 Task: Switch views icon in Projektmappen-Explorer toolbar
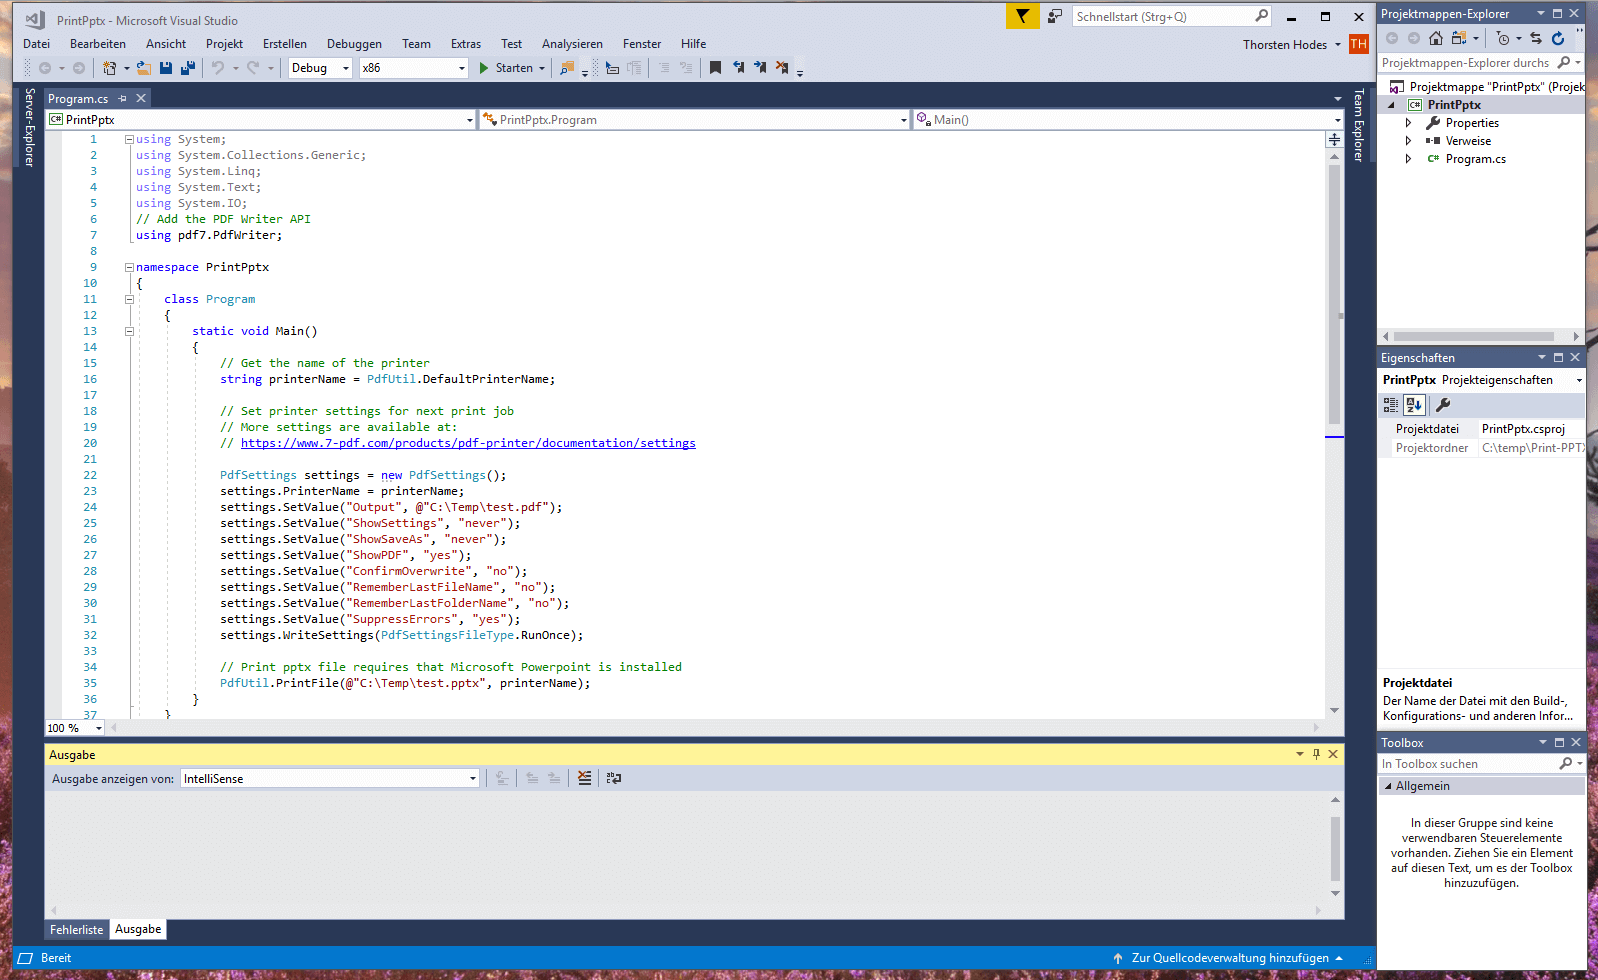click(1459, 38)
